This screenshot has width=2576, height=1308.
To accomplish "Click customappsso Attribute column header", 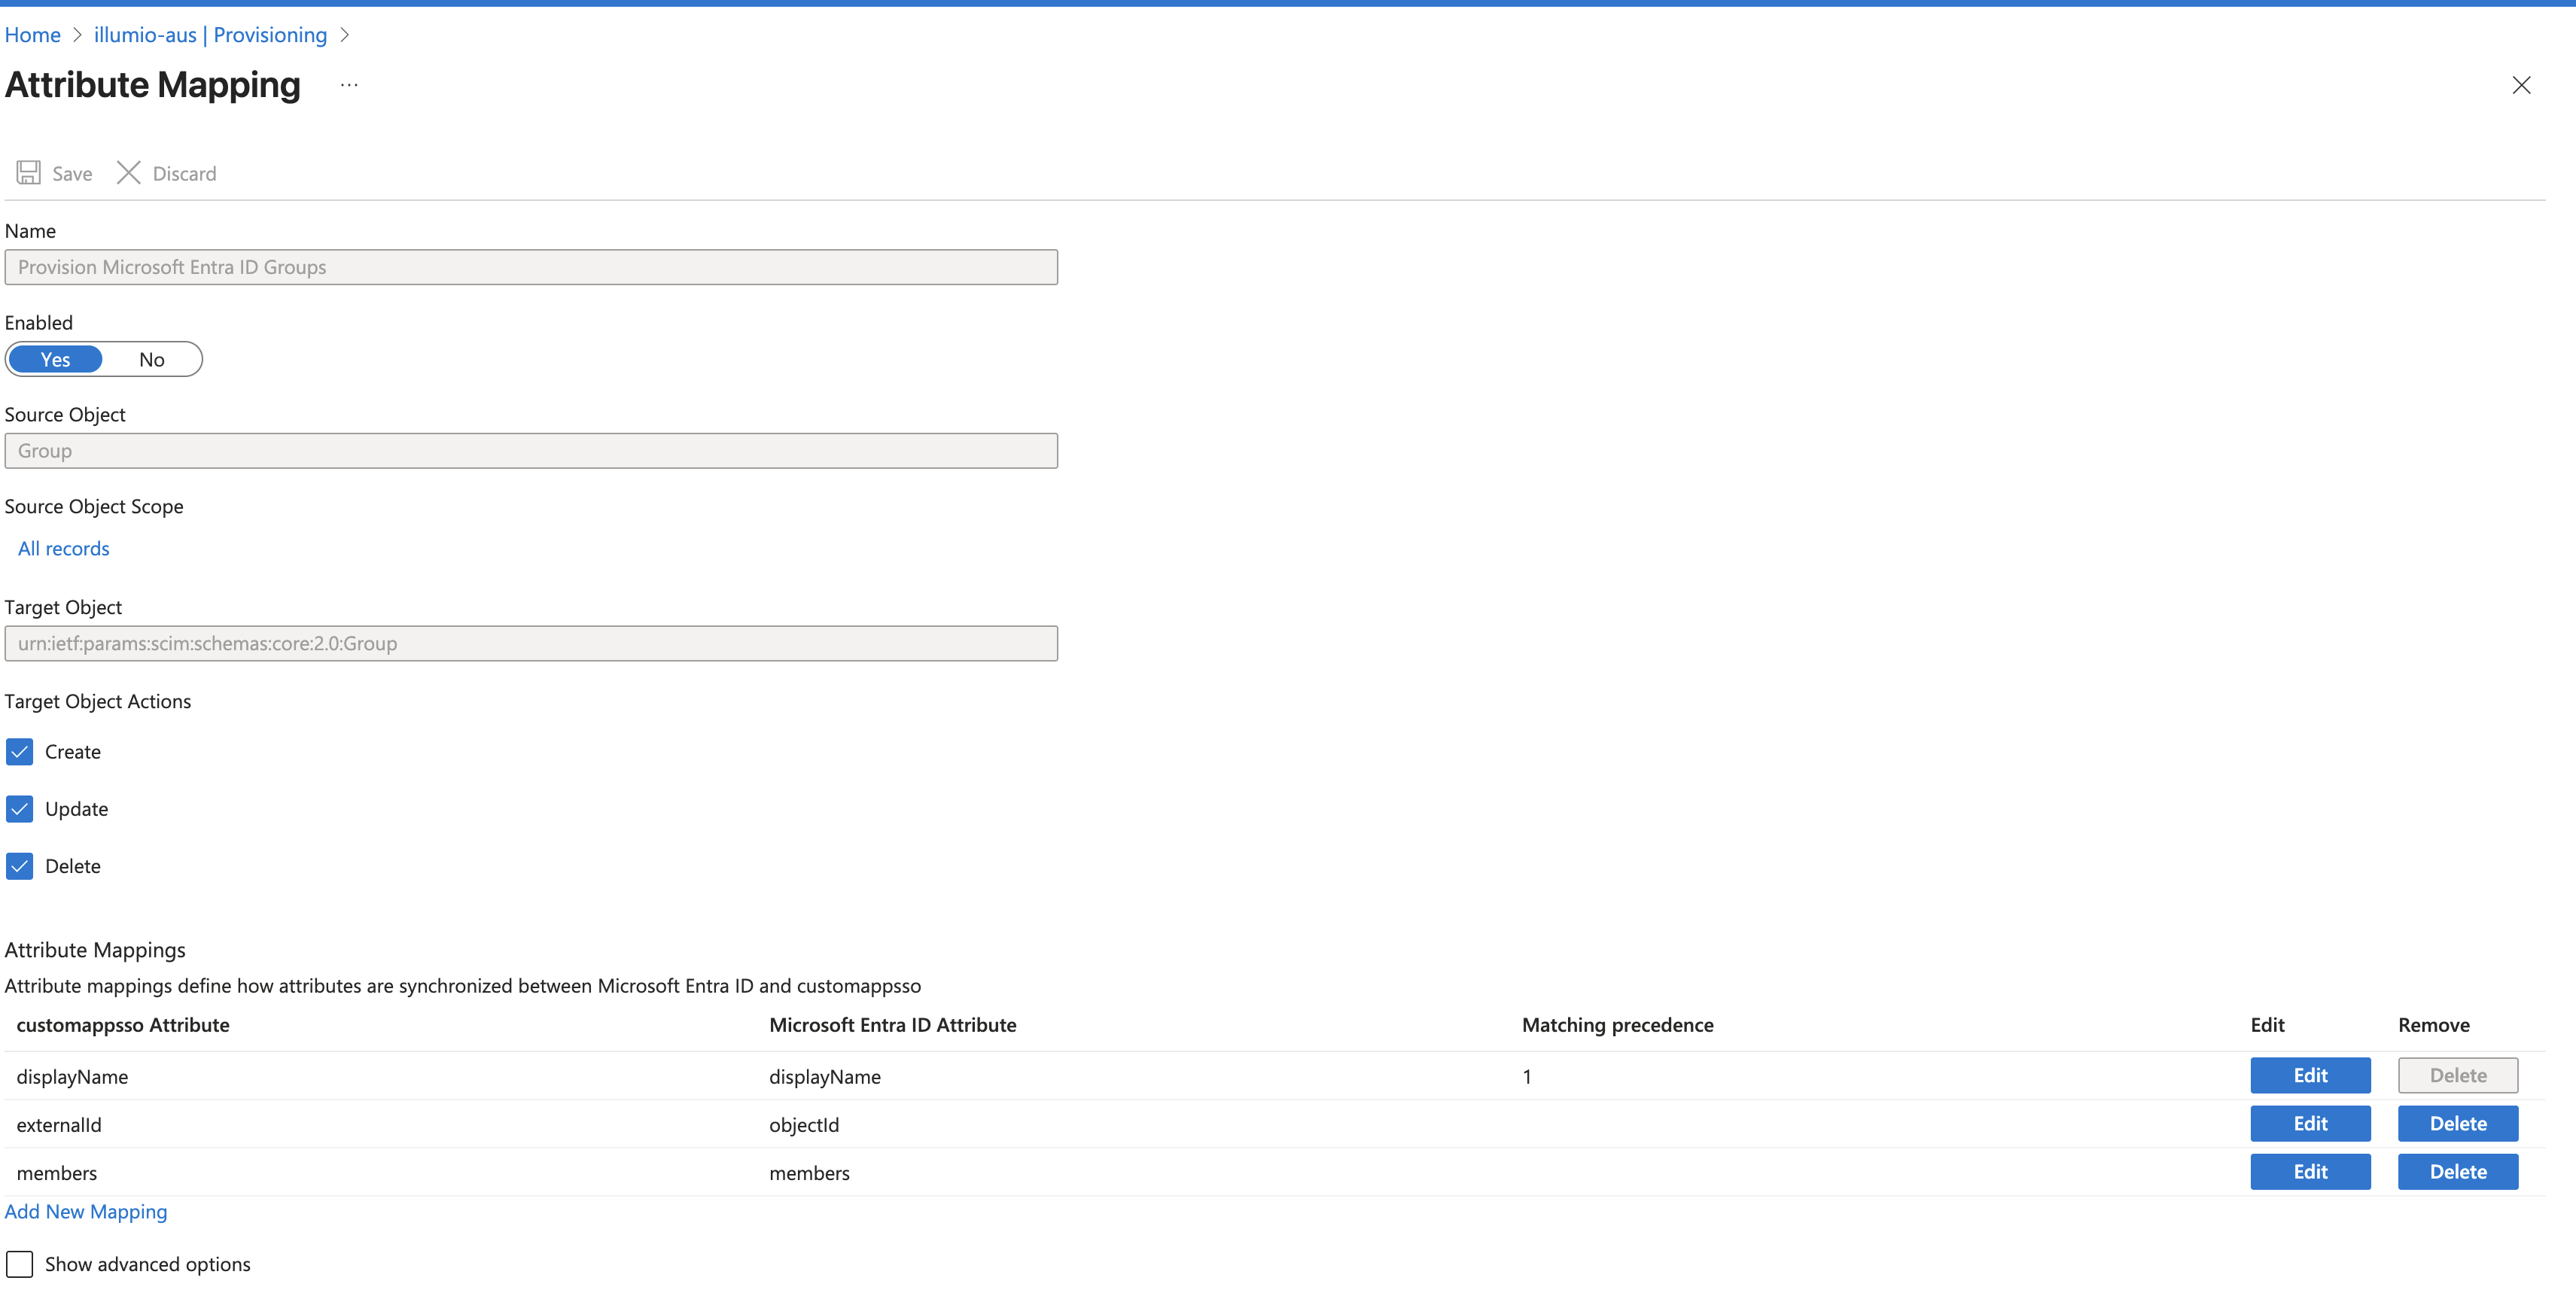I will [x=123, y=1025].
